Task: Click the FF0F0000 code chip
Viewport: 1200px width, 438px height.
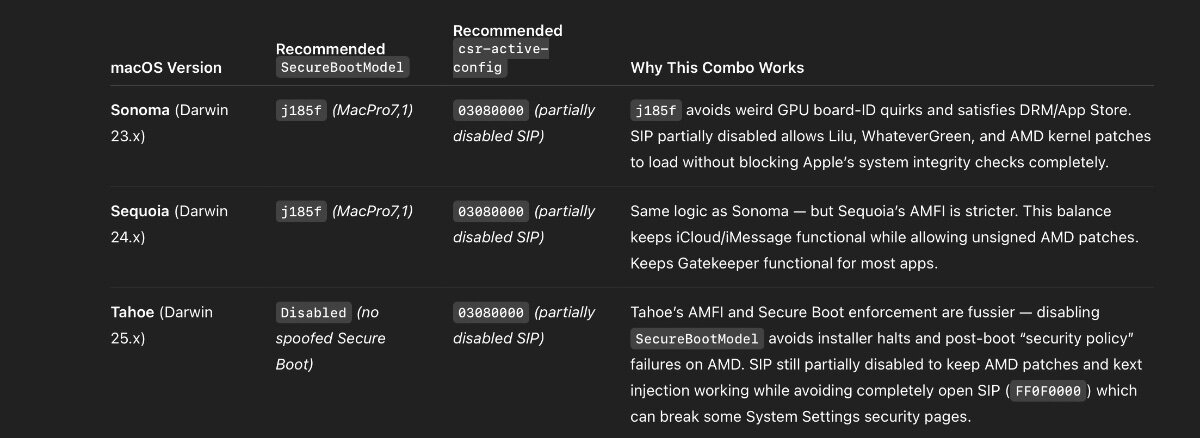Action: pos(1047,390)
